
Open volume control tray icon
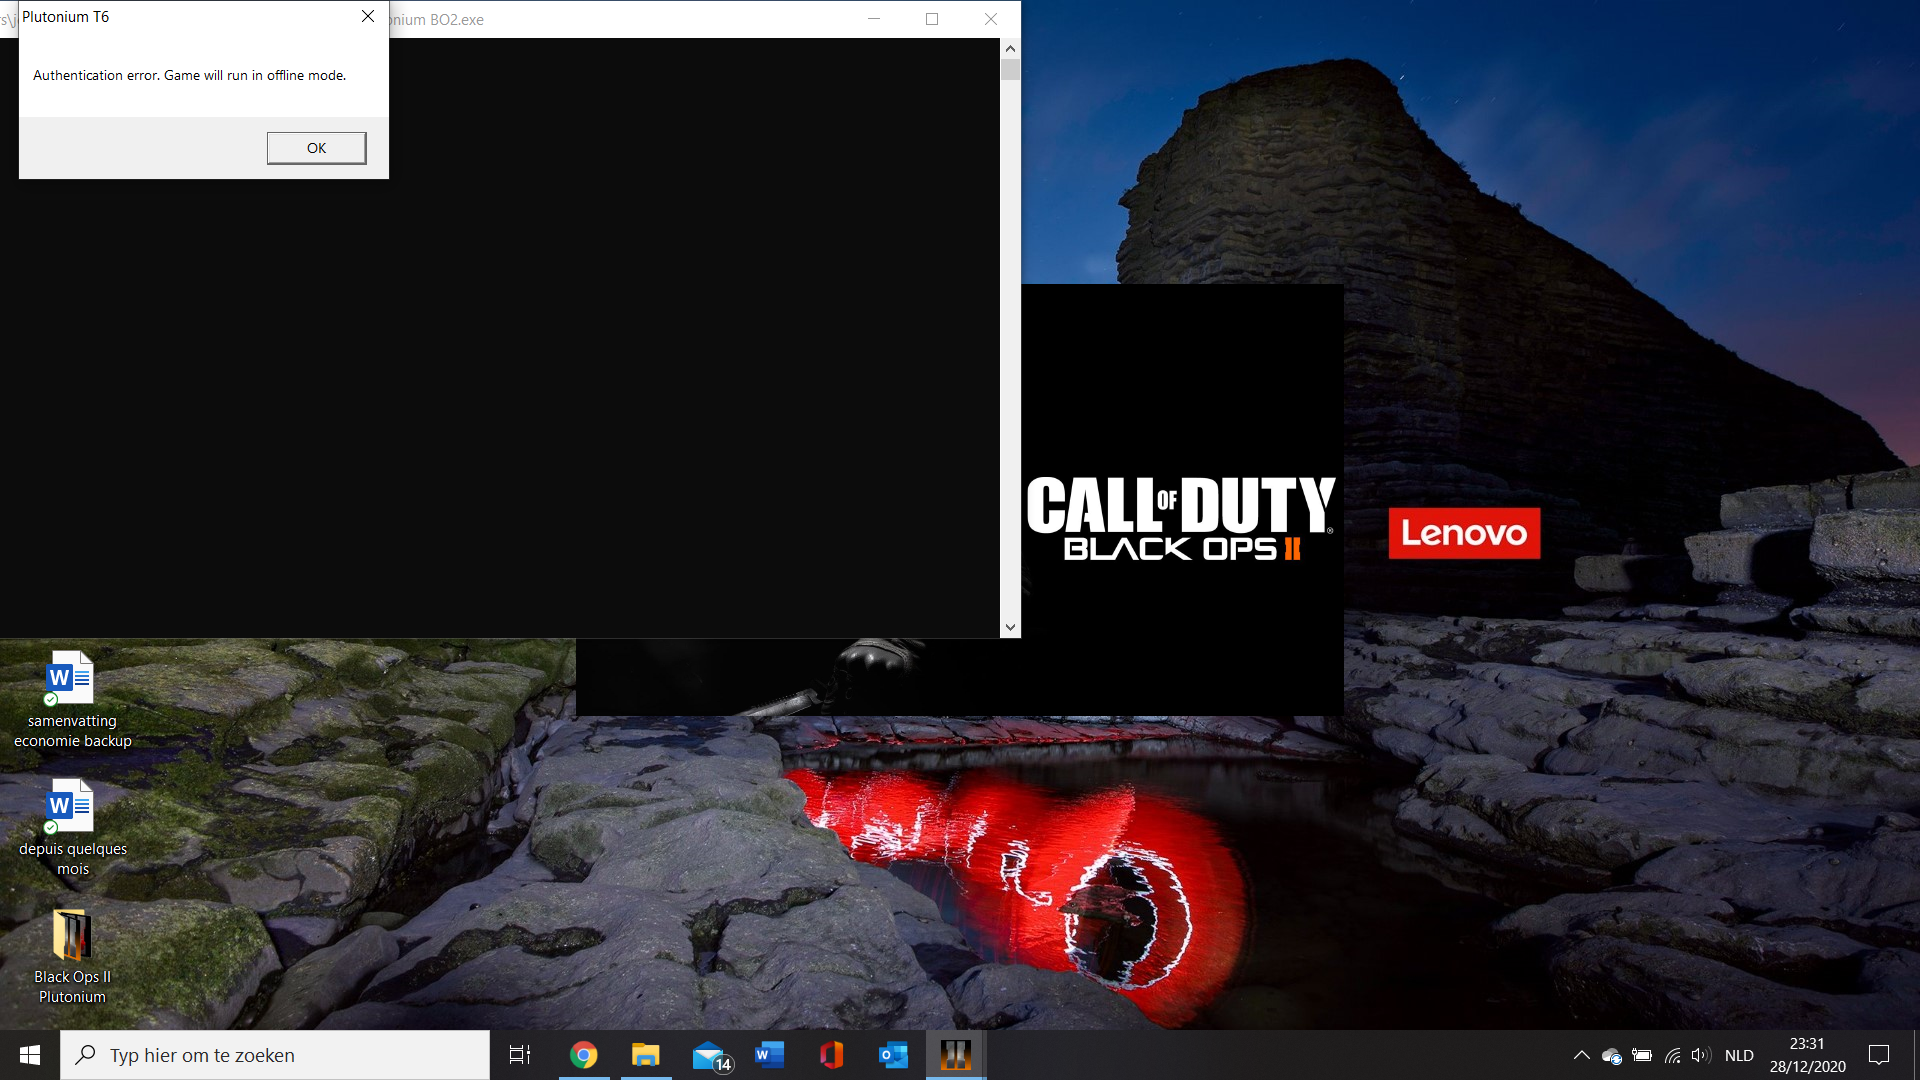1701,1055
